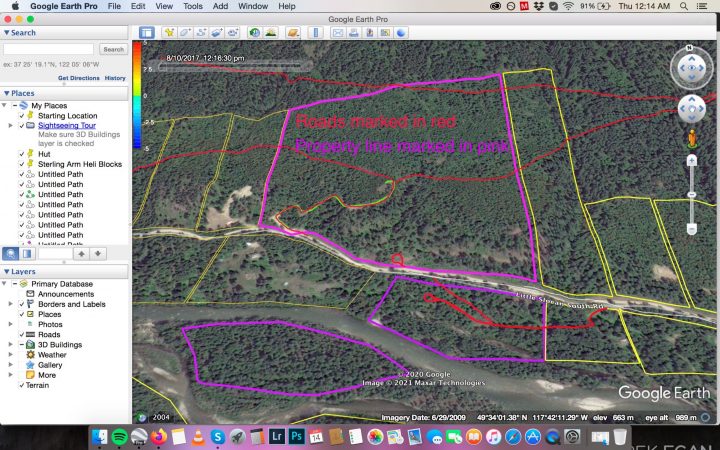The height and width of the screenshot is (450, 720).
Task: Click the zoom slider on the map
Action: click(691, 193)
